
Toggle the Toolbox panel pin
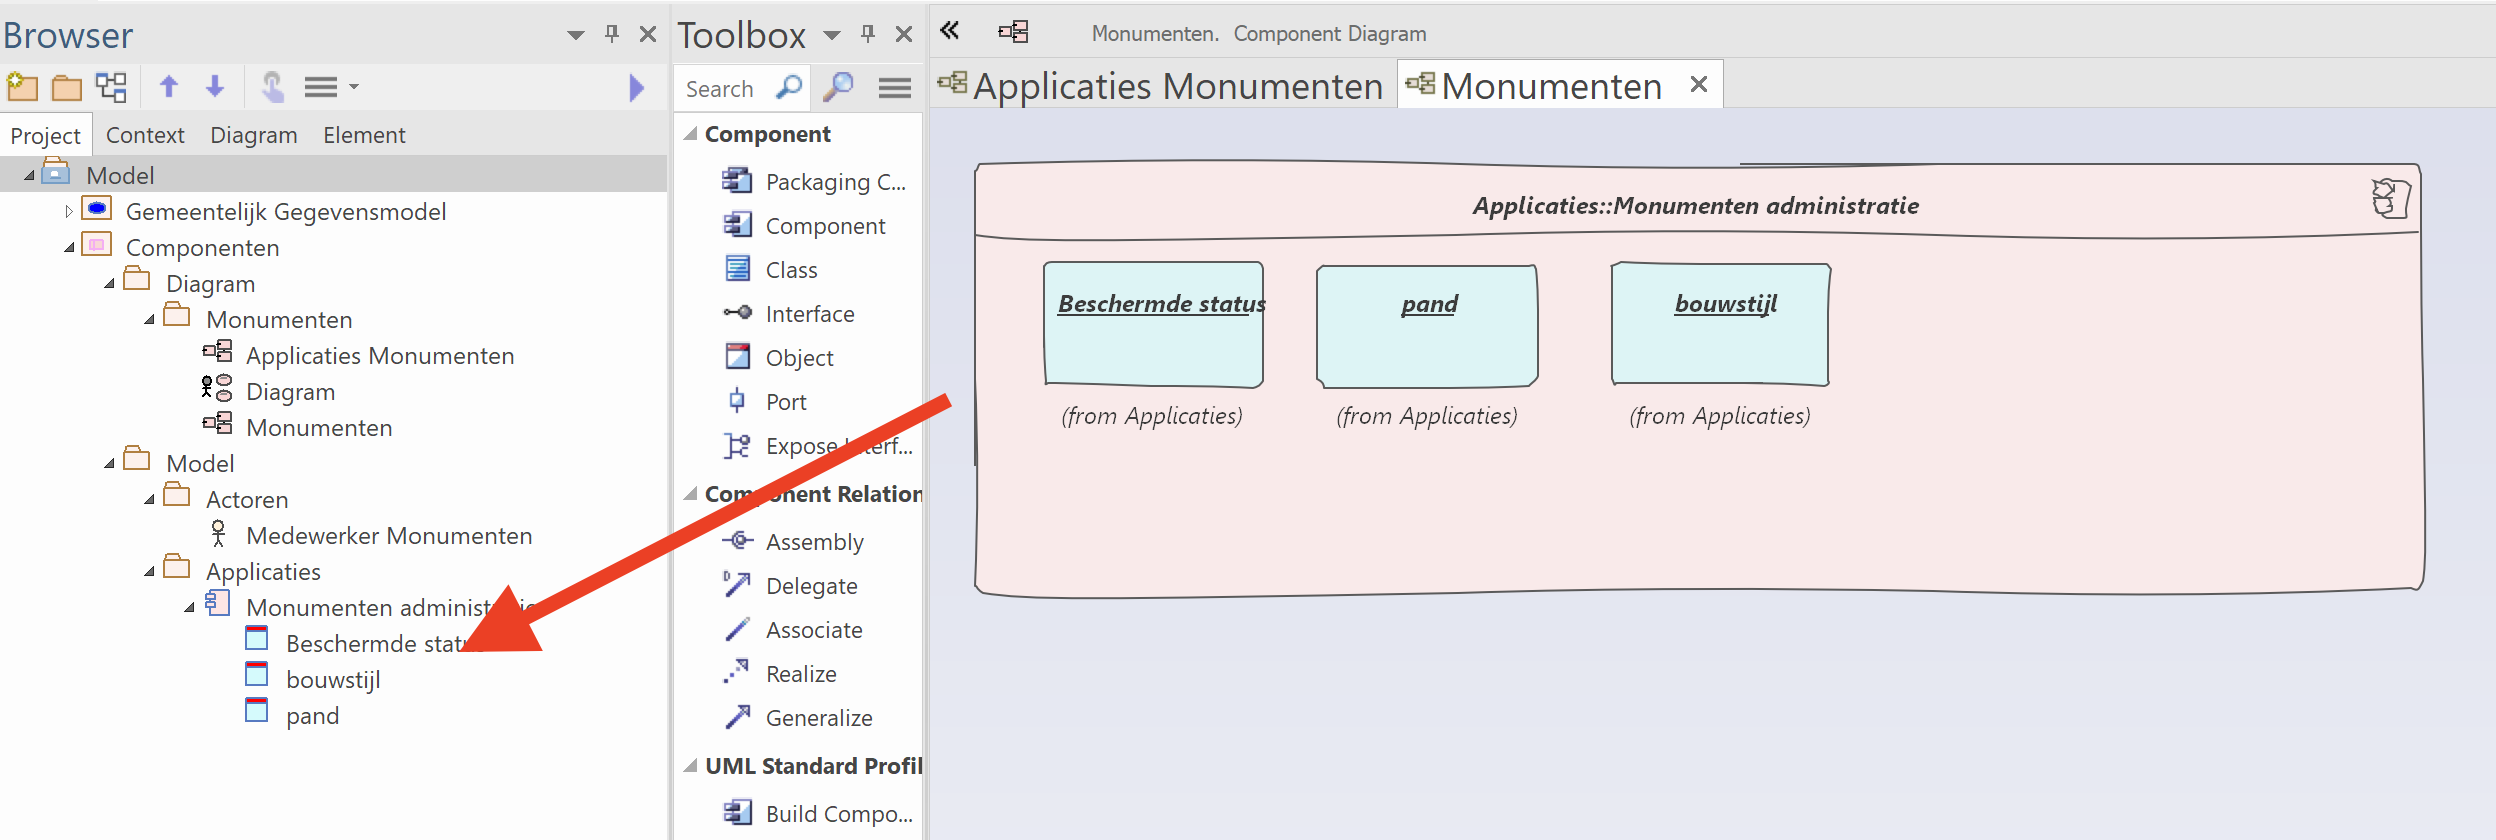[868, 34]
